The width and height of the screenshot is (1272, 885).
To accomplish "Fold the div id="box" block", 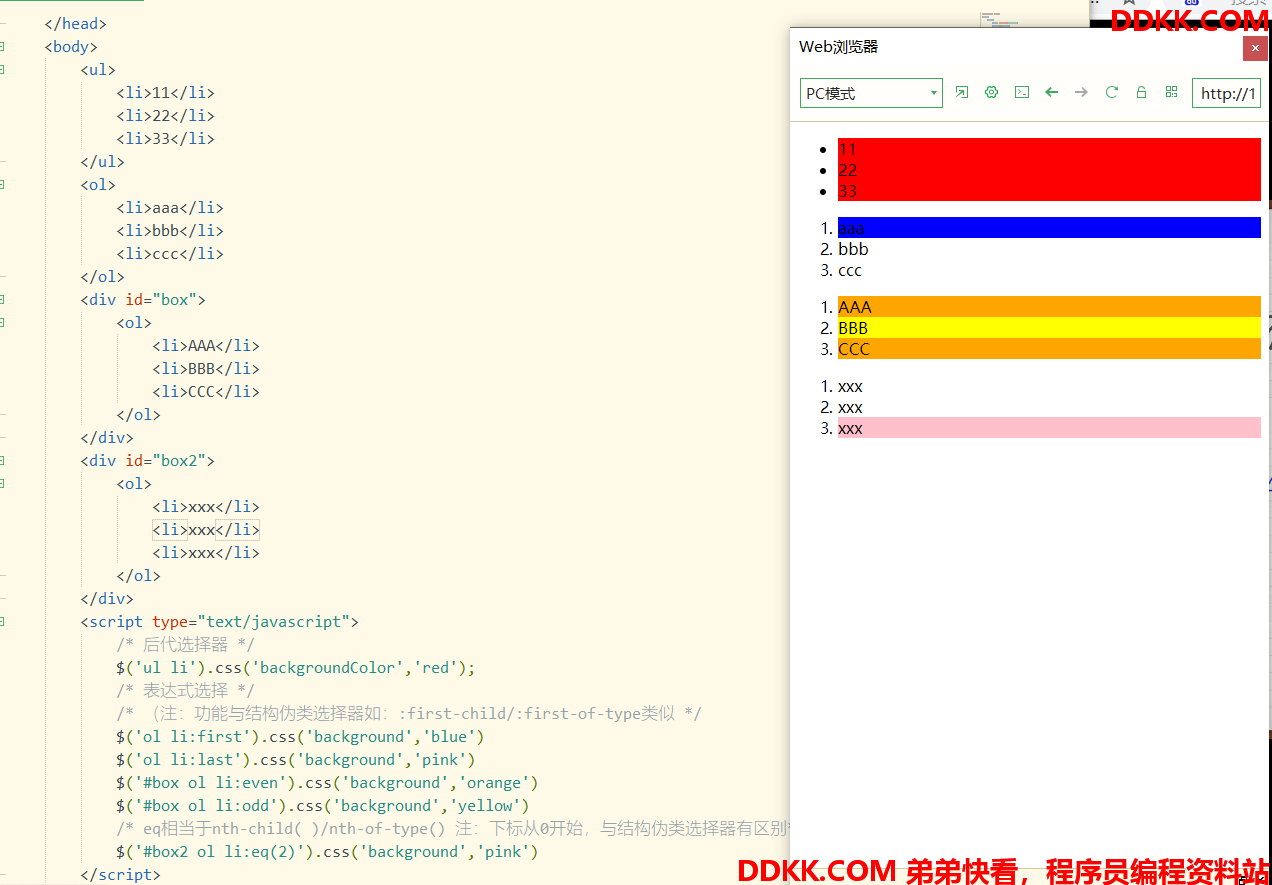I will point(2,300).
